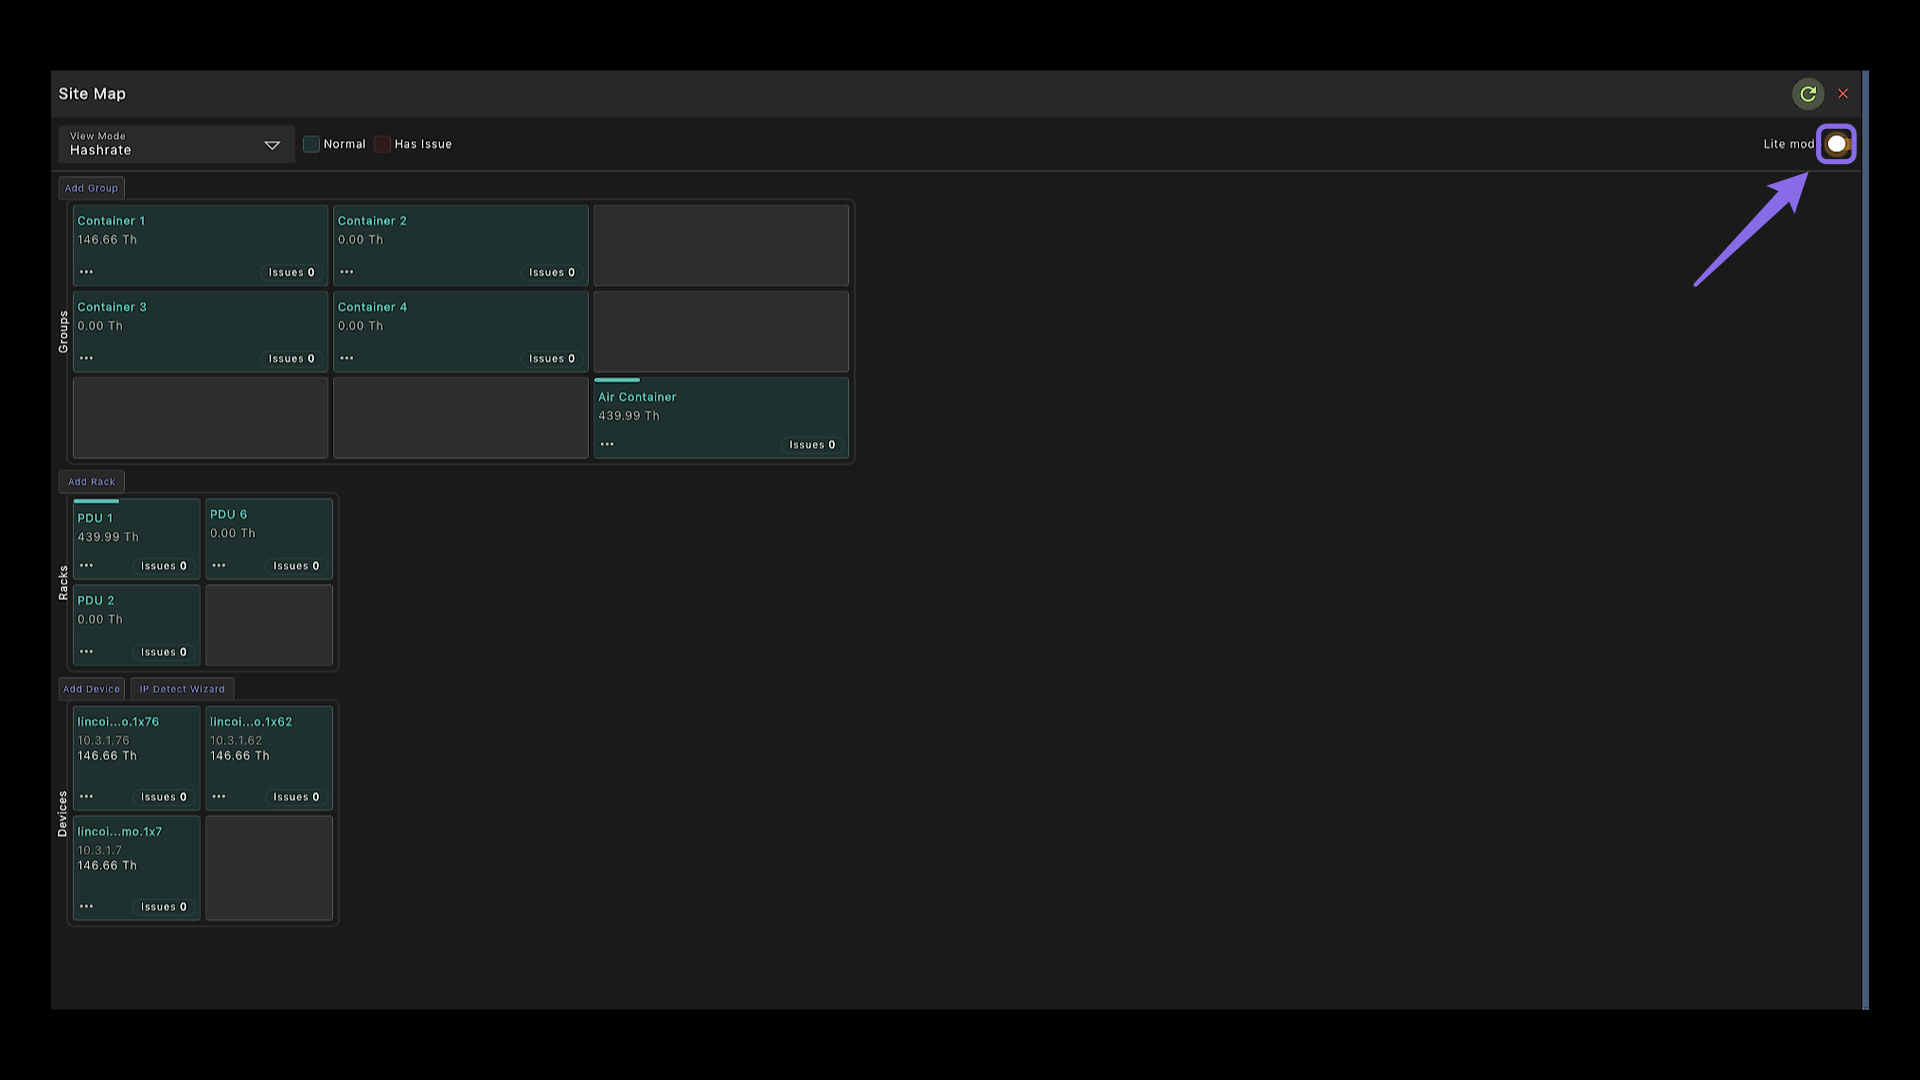
Task: Select device name lincoi...o.1x76
Action: pyautogui.click(x=118, y=722)
